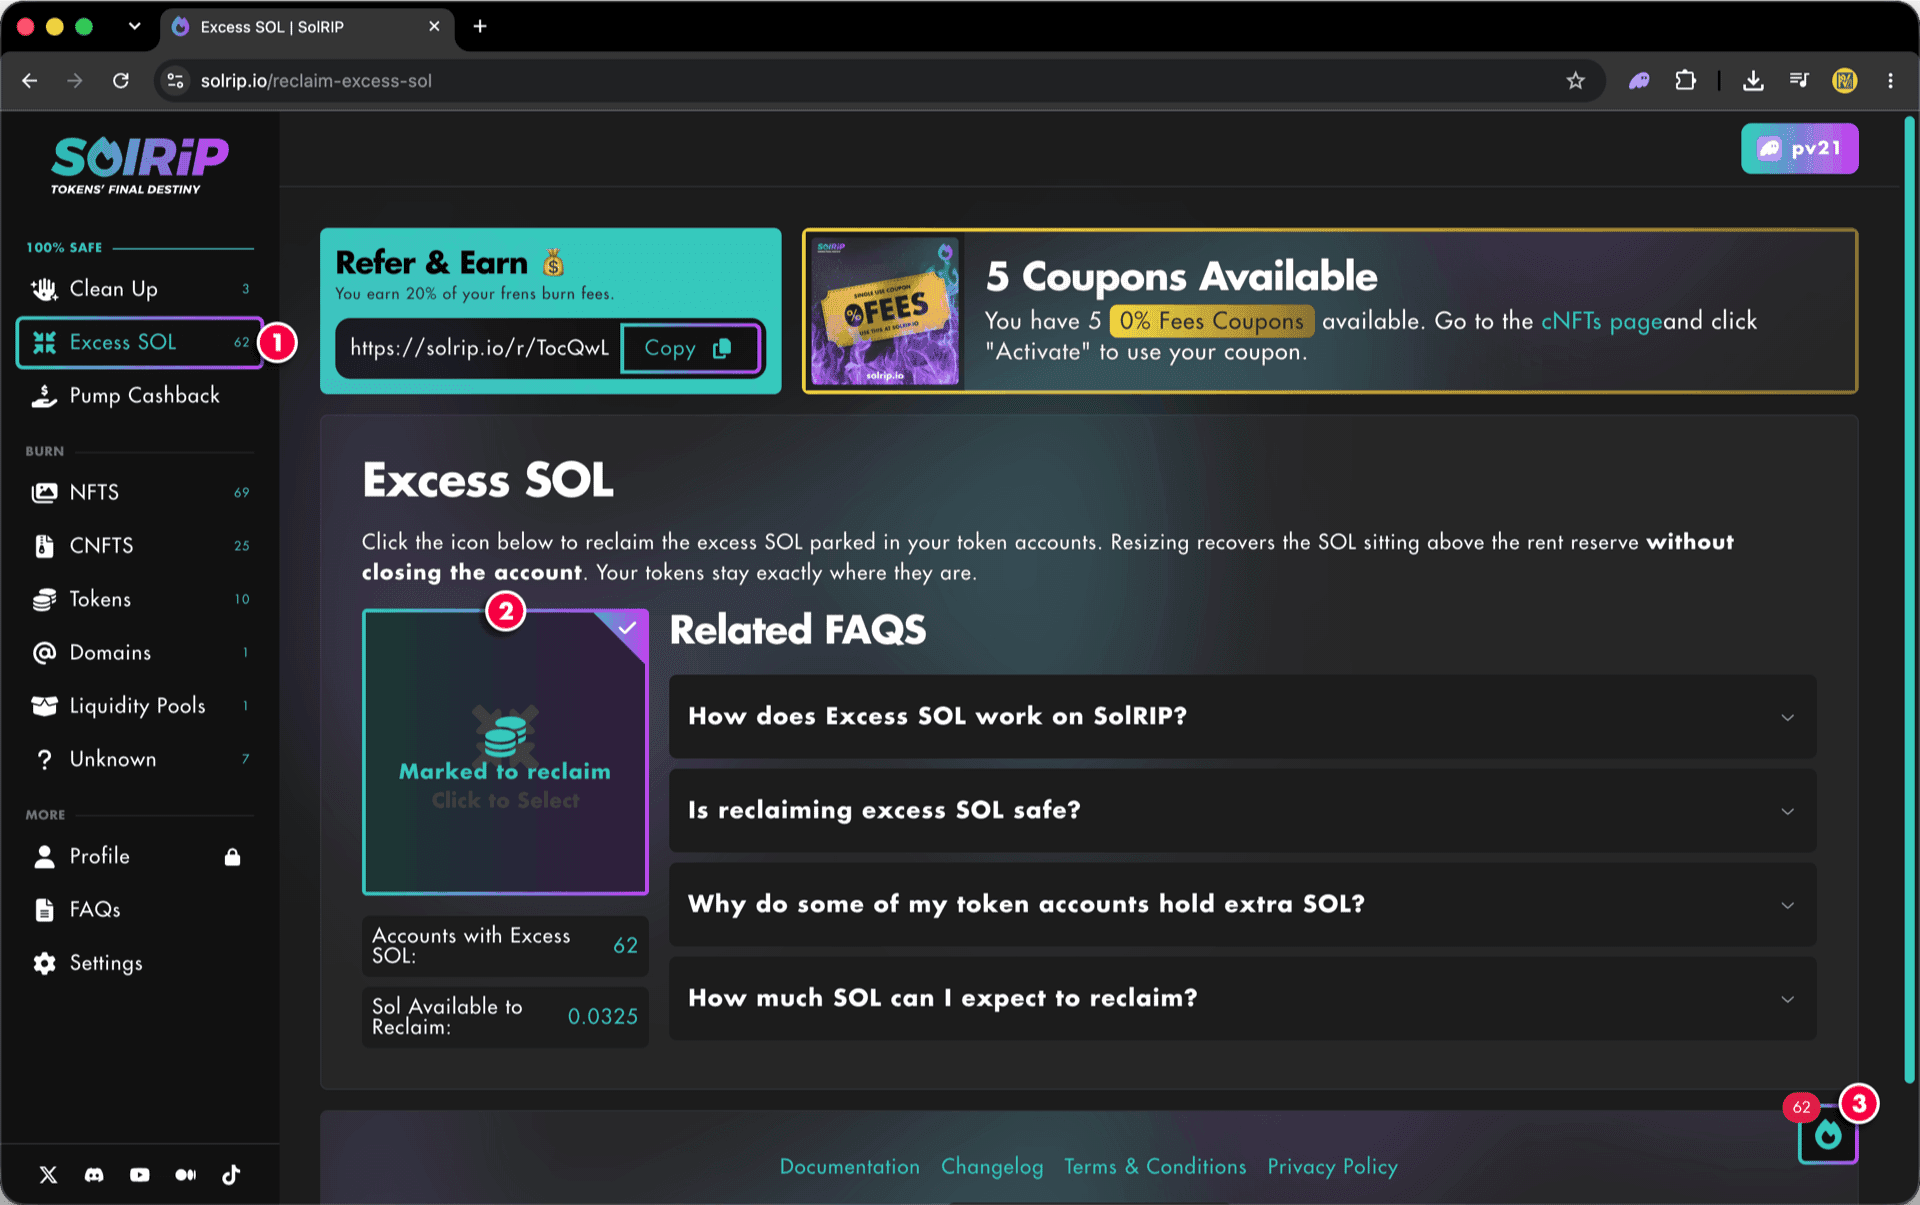The height and width of the screenshot is (1205, 1920).
Task: Click the "Related FAQS" heading
Action: pos(797,631)
